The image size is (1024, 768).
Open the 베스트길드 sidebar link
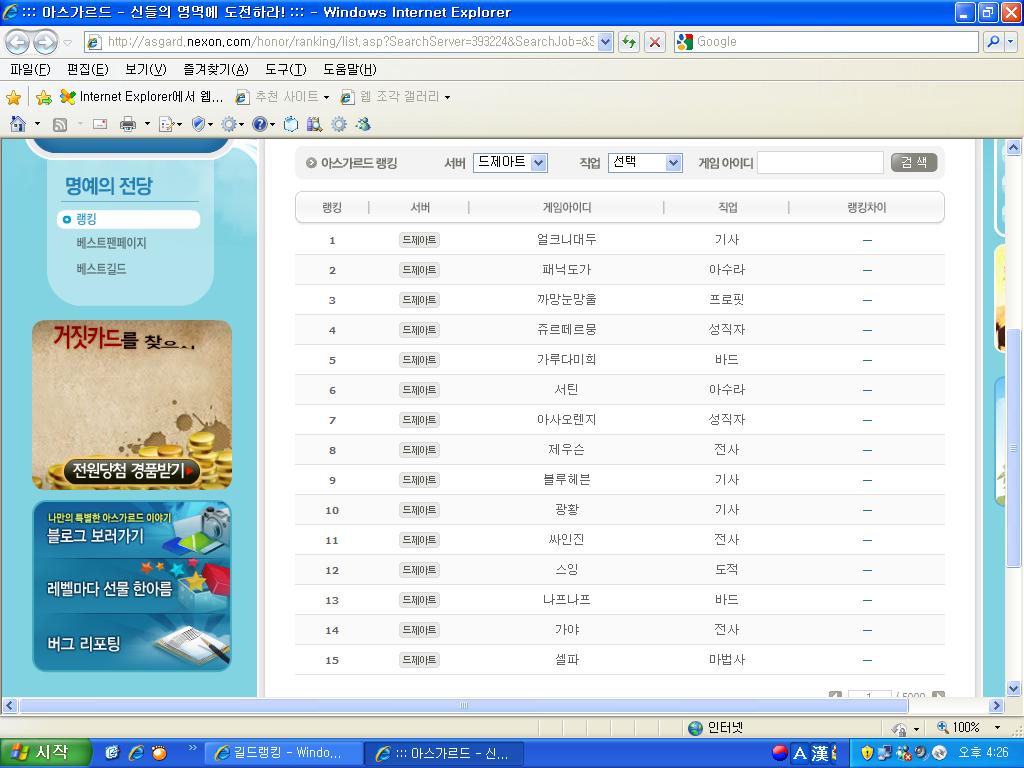tap(101, 269)
